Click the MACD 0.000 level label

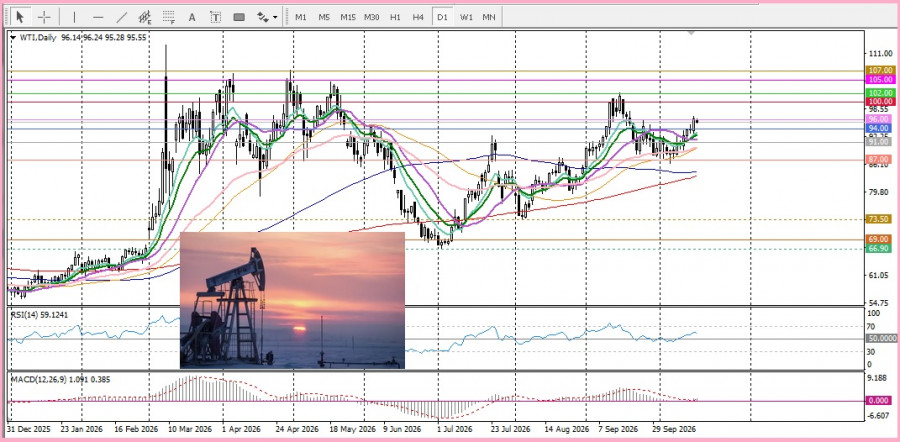click(880, 401)
